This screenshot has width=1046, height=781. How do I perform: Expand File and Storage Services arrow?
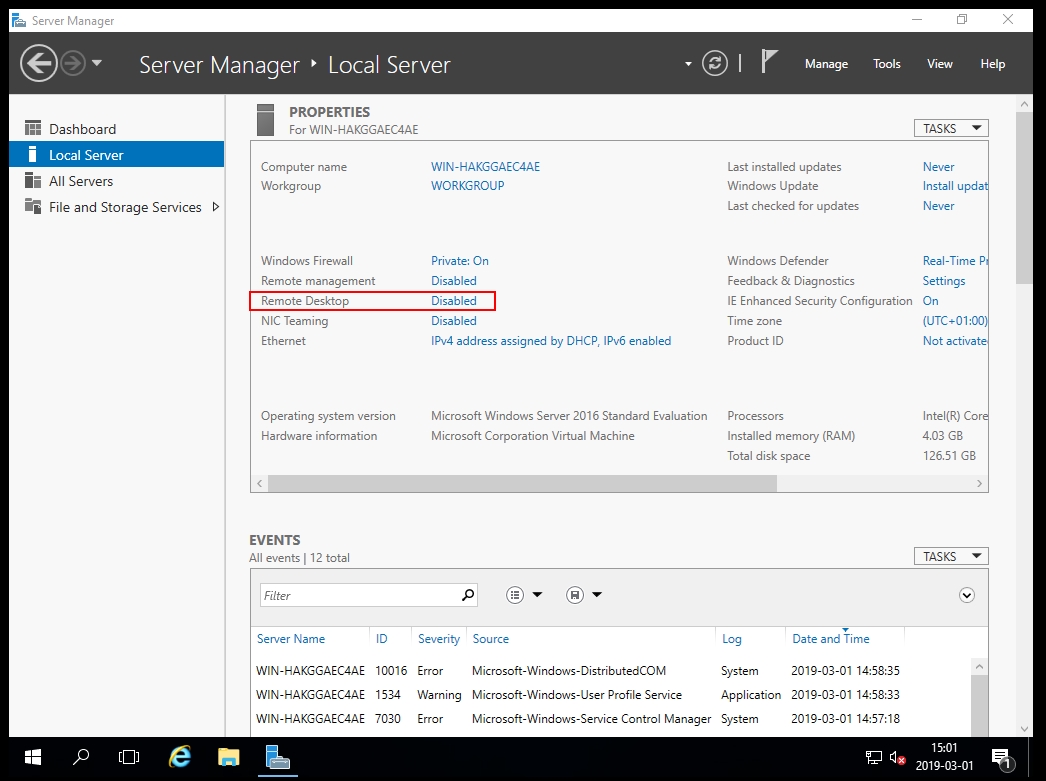point(215,207)
